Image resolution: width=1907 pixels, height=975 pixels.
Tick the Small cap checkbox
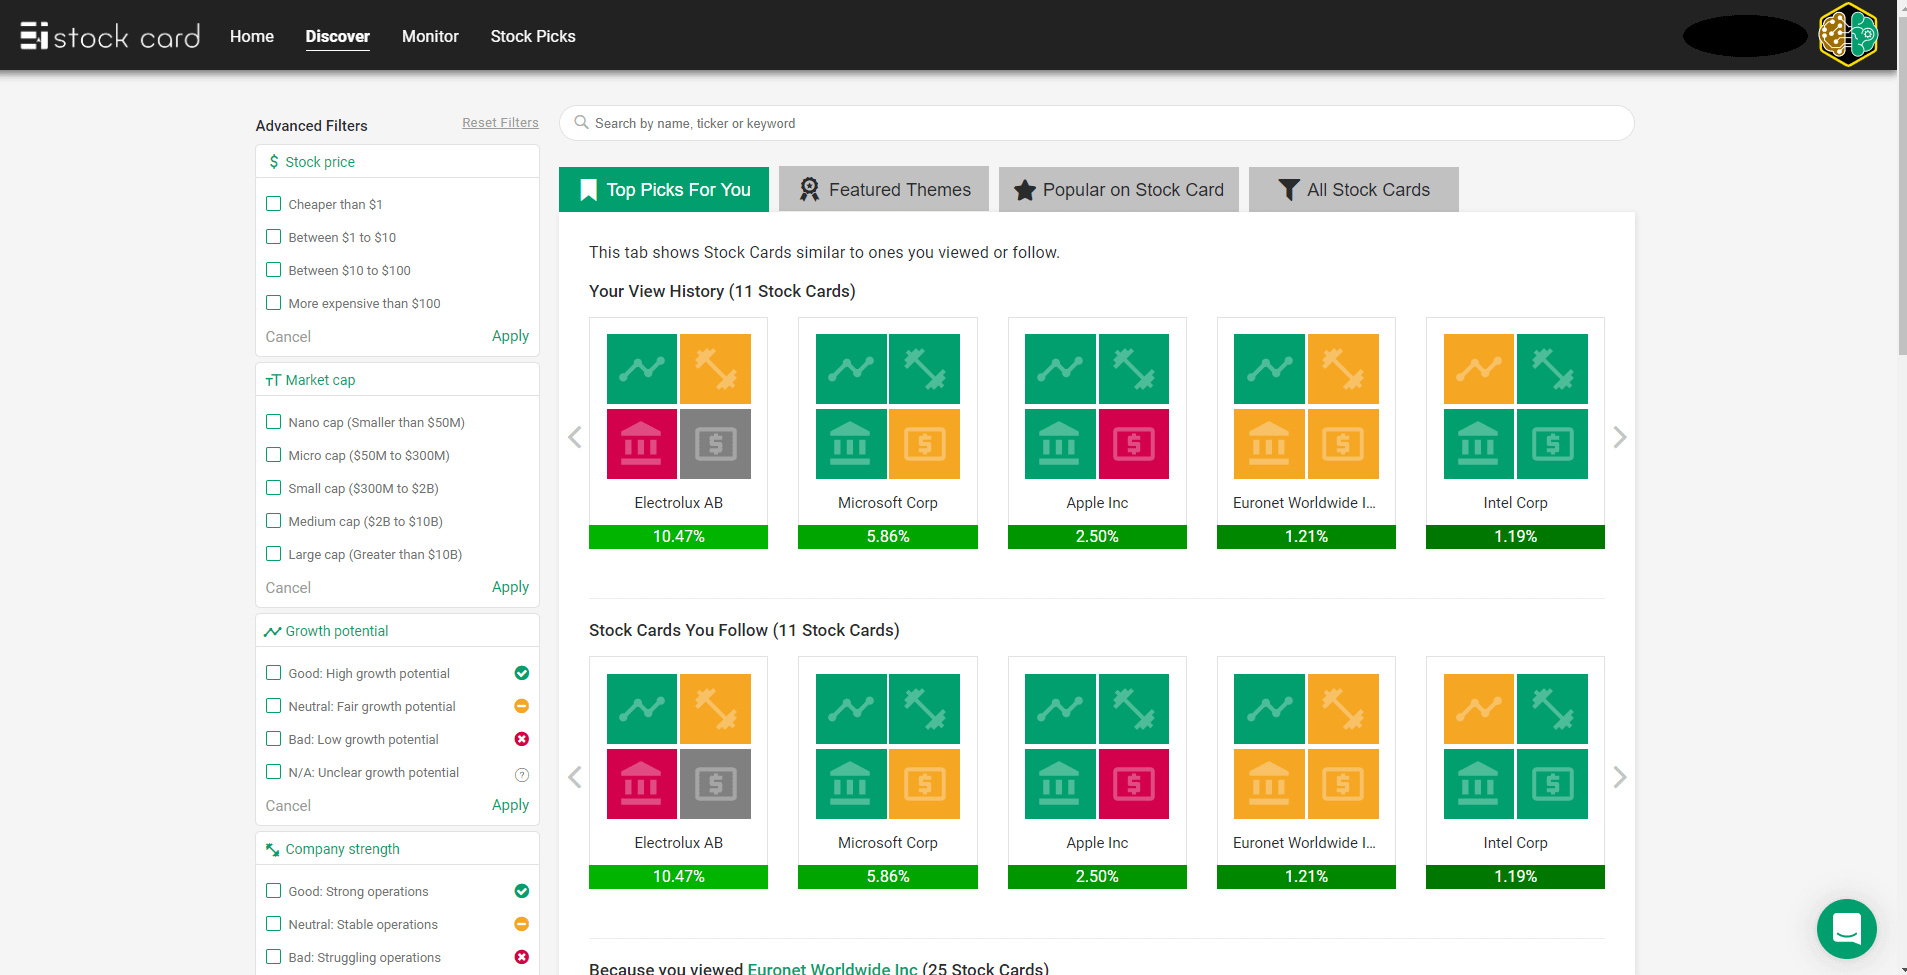click(273, 488)
